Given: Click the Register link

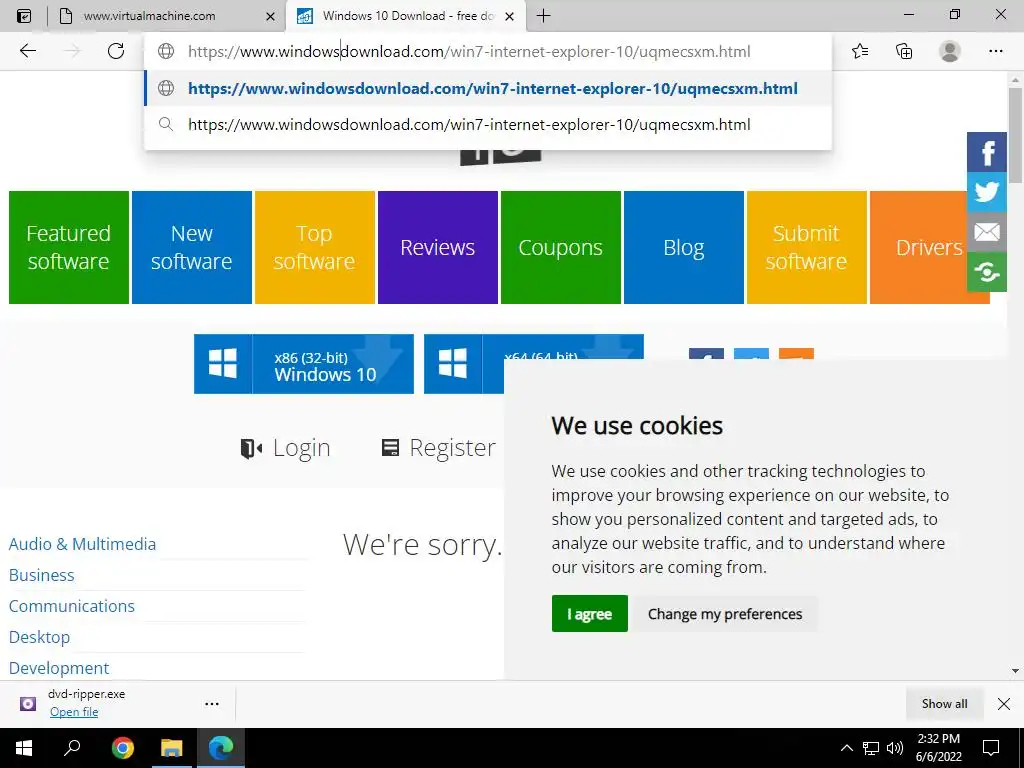Looking at the screenshot, I should 438,448.
